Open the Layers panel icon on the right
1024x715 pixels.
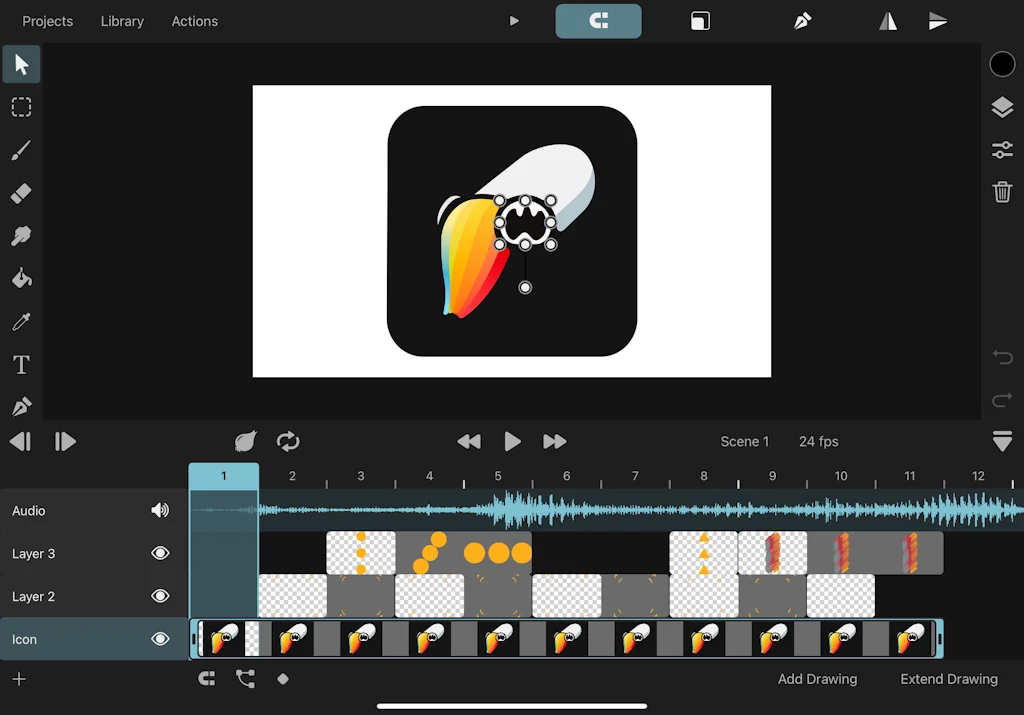[1002, 107]
